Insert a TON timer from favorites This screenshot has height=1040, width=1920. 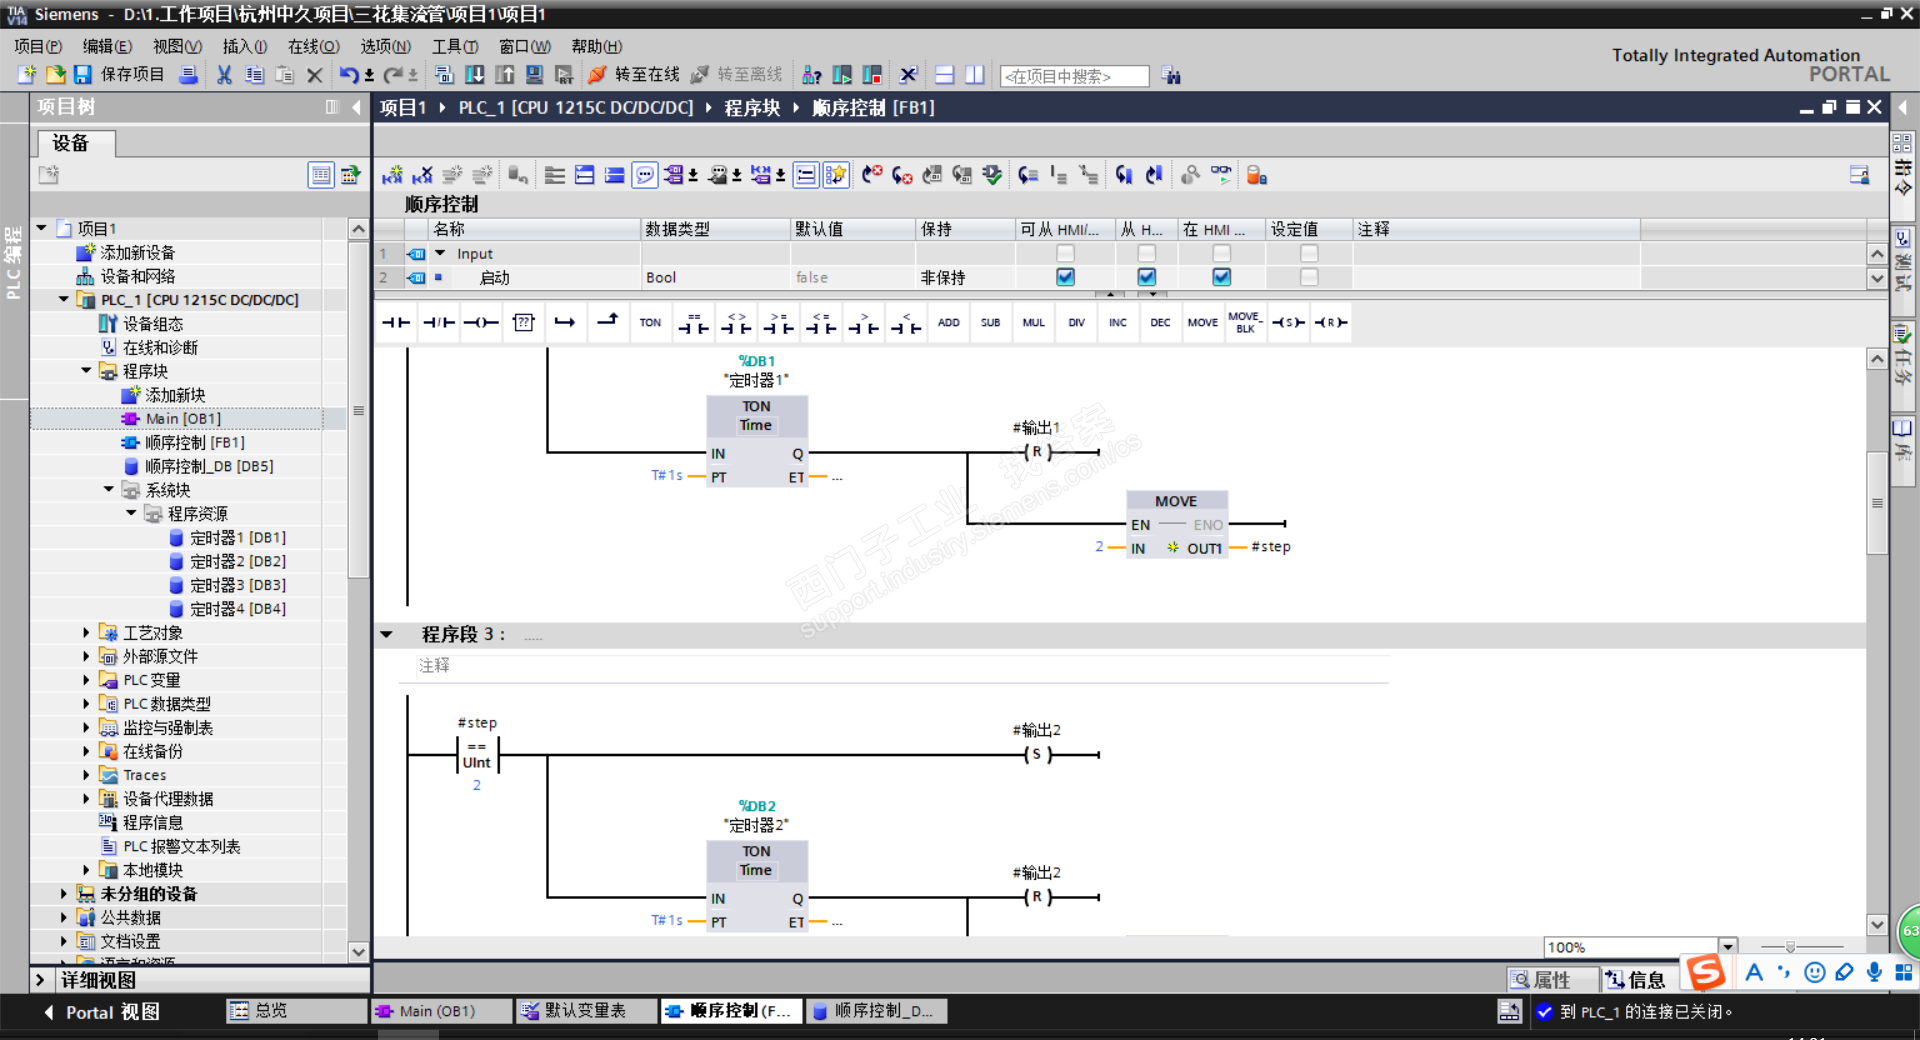click(650, 322)
